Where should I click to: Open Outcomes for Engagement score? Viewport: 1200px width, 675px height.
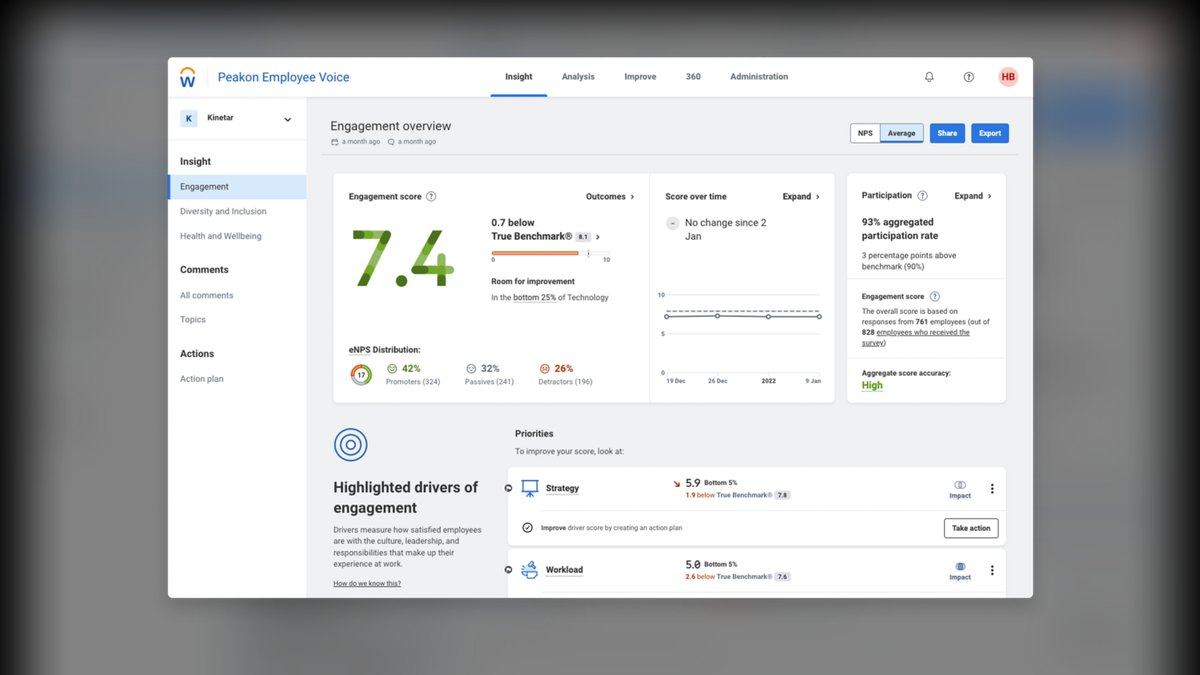[610, 197]
